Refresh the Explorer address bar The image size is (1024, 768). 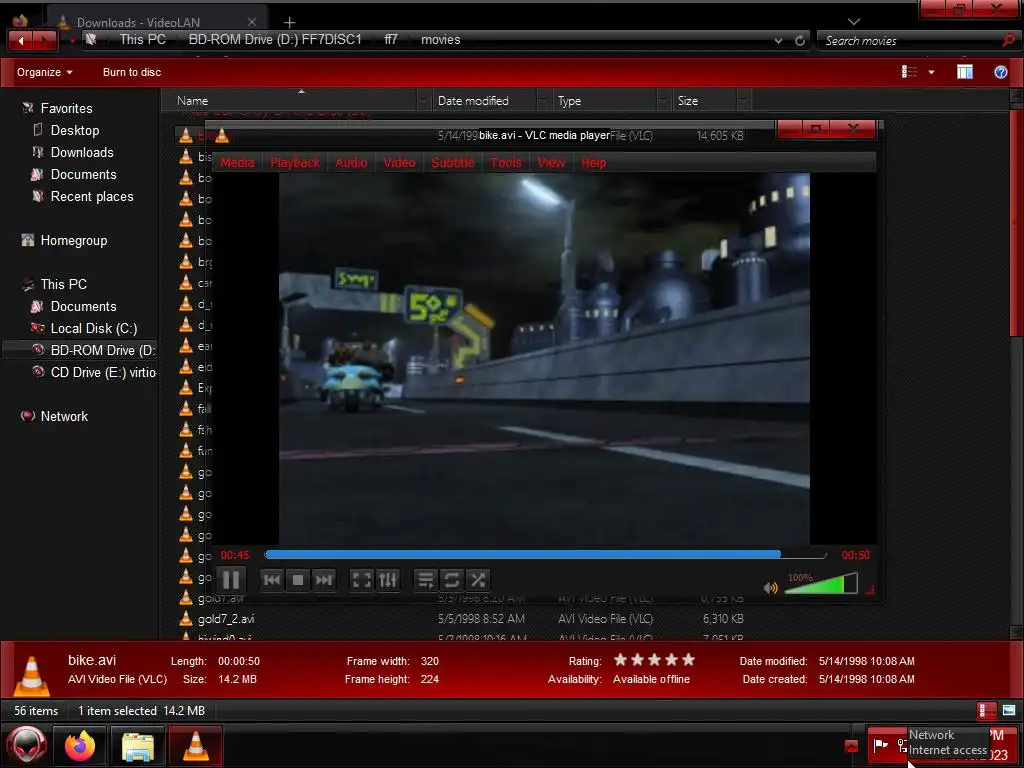point(800,40)
